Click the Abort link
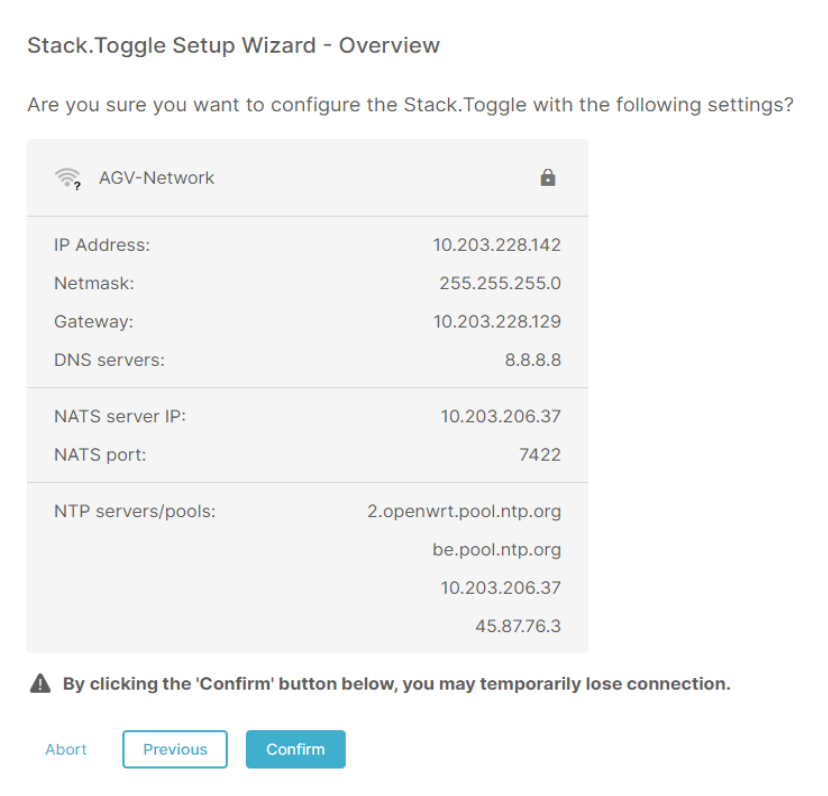The width and height of the screenshot is (828, 796). click(x=66, y=749)
